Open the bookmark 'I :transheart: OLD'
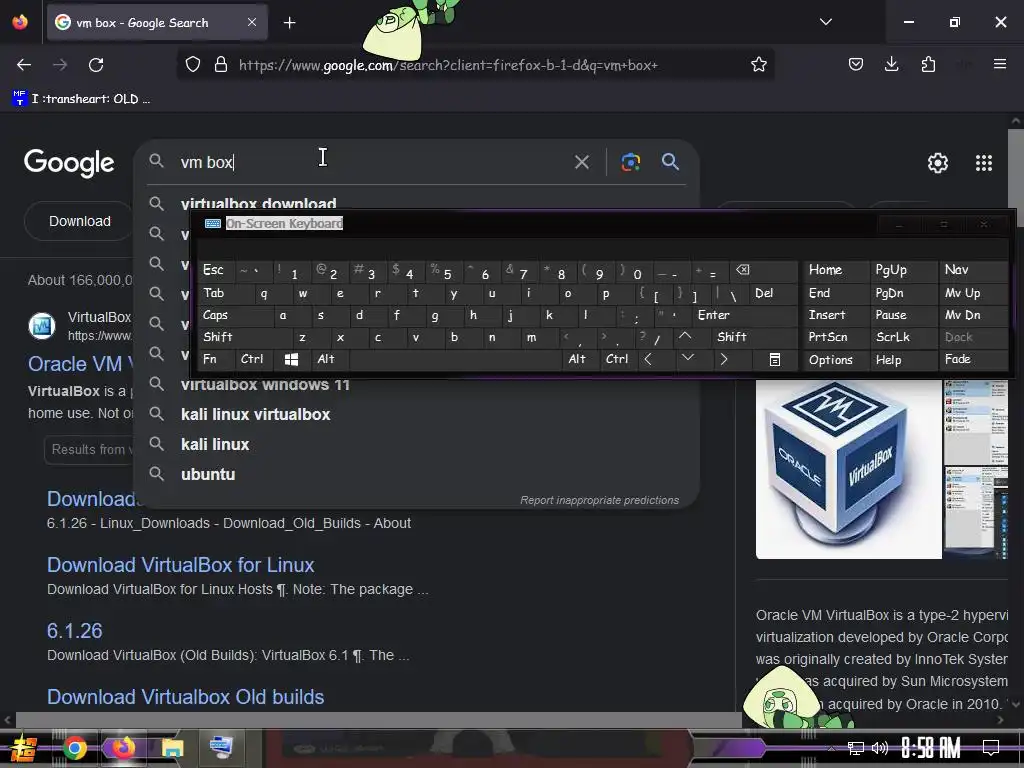This screenshot has height=768, width=1024. click(x=82, y=99)
